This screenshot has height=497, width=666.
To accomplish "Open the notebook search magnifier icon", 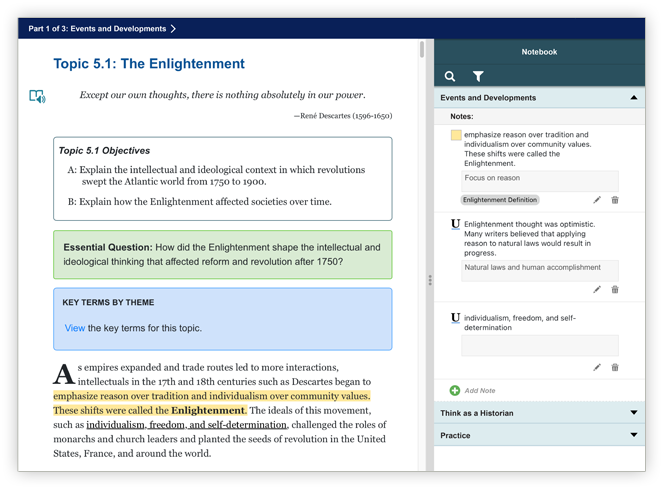I will (x=450, y=76).
